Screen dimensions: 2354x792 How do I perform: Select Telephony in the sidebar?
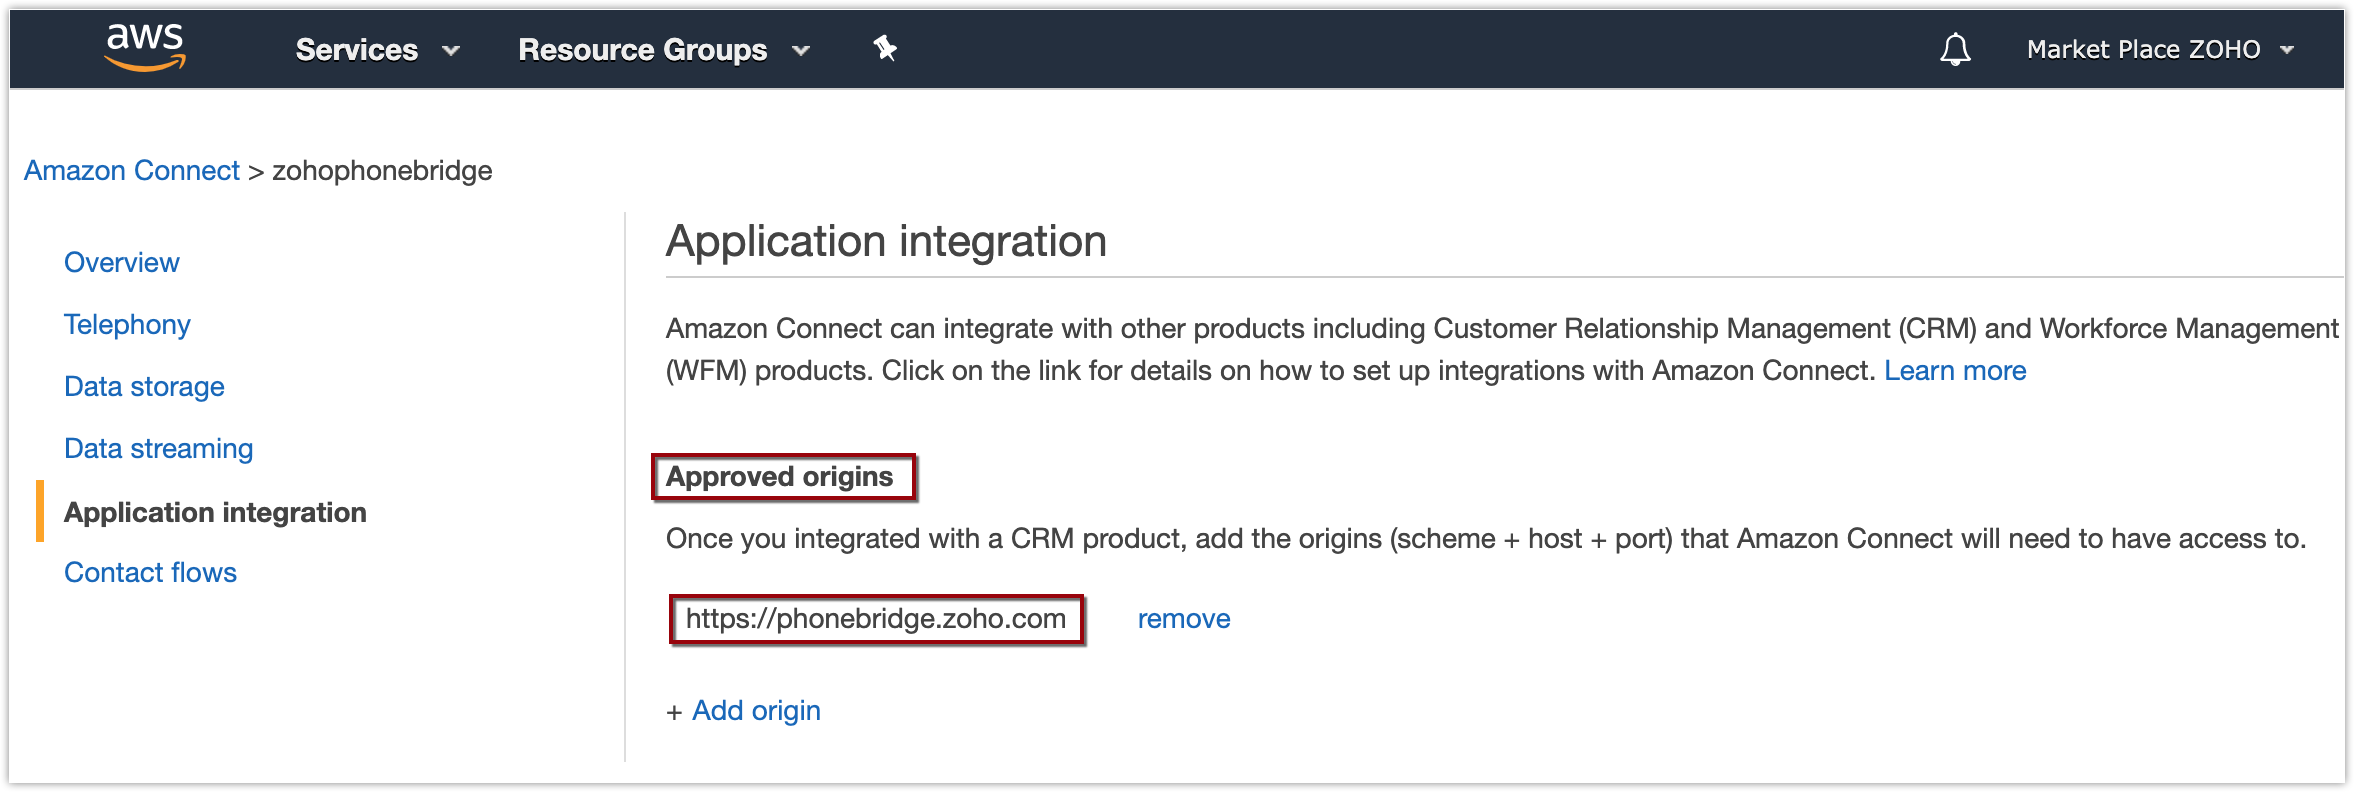coord(127,325)
